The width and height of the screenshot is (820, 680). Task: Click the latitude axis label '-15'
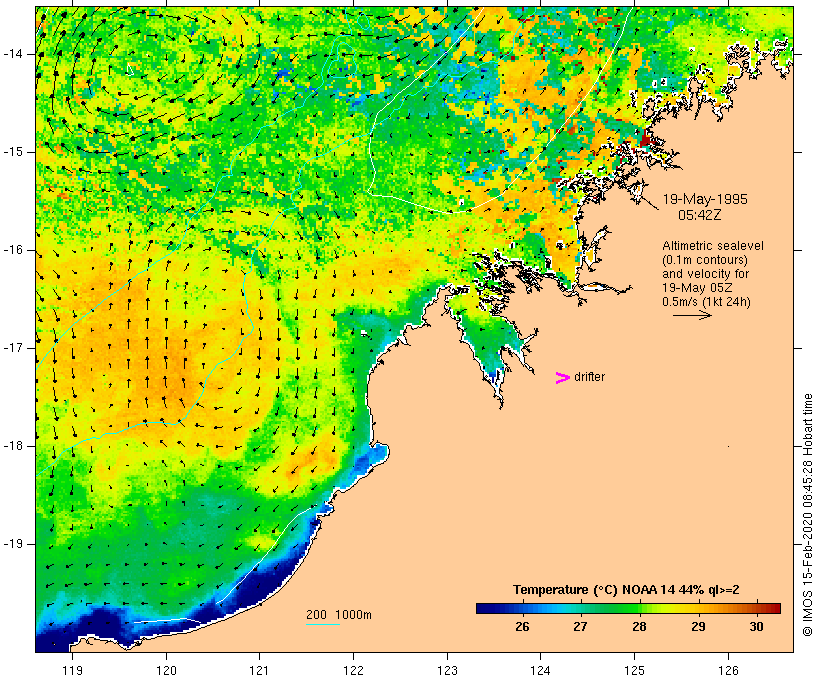[x=13, y=152]
